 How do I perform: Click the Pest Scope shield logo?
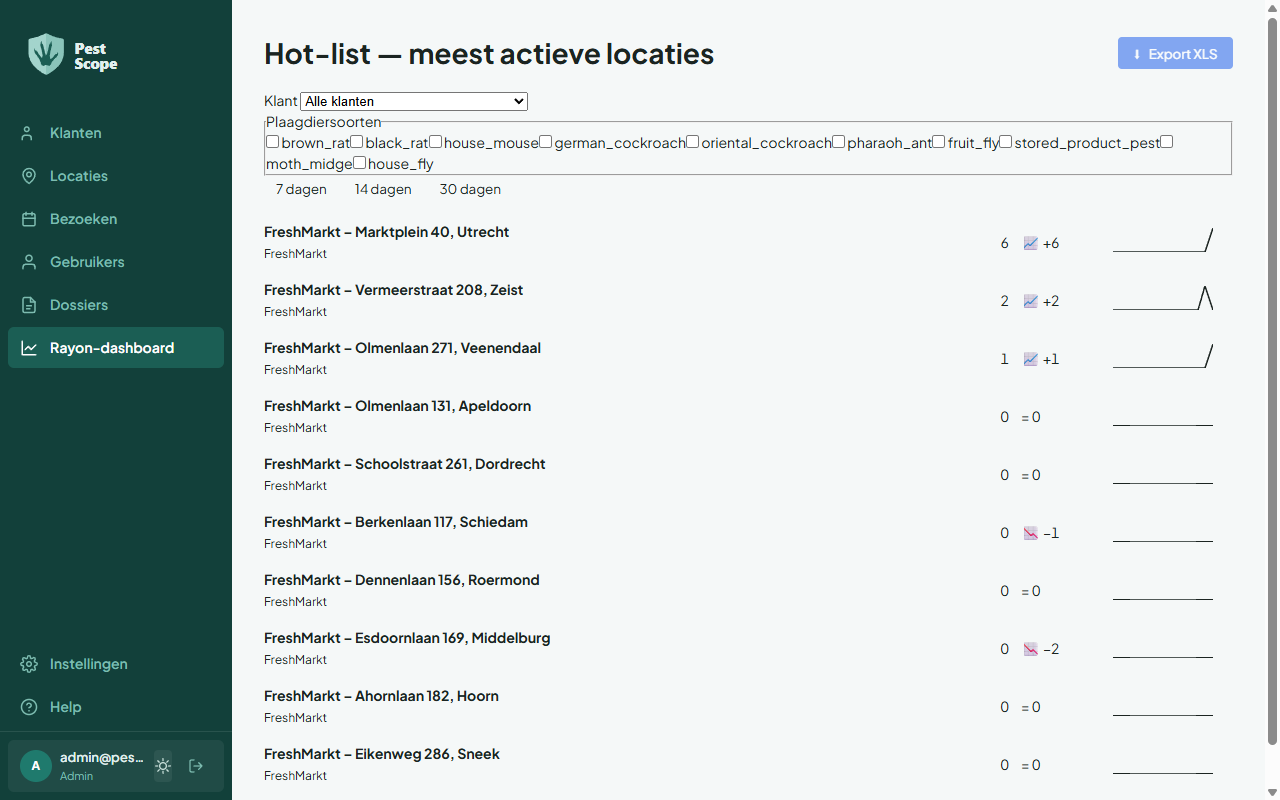(x=45, y=54)
